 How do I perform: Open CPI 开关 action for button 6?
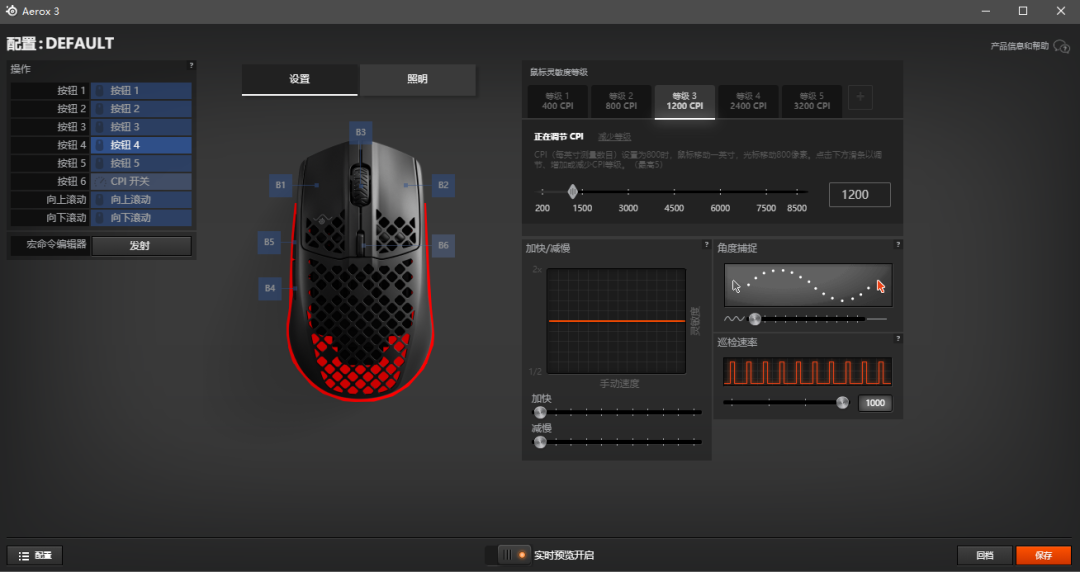[141, 181]
